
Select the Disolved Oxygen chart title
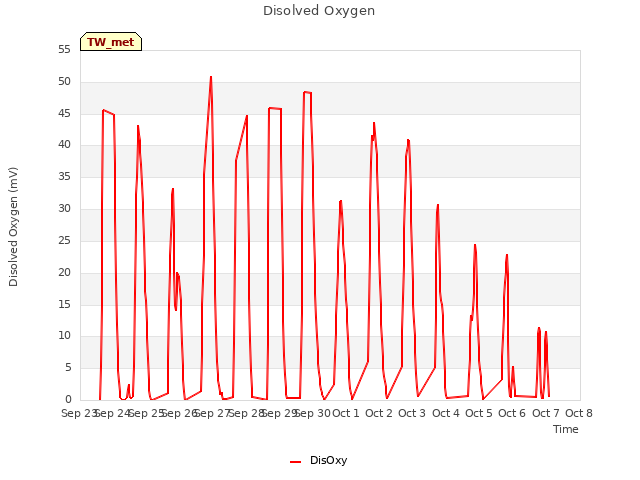coord(319,11)
